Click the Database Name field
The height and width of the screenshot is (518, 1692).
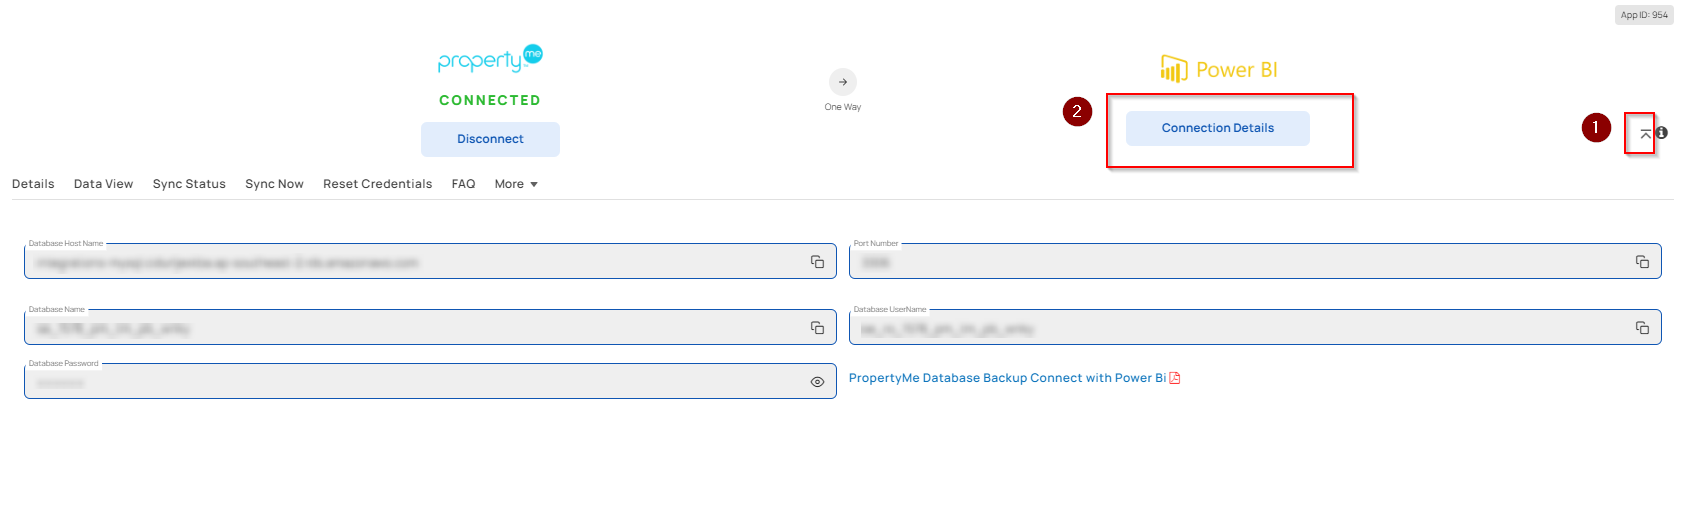[430, 328]
